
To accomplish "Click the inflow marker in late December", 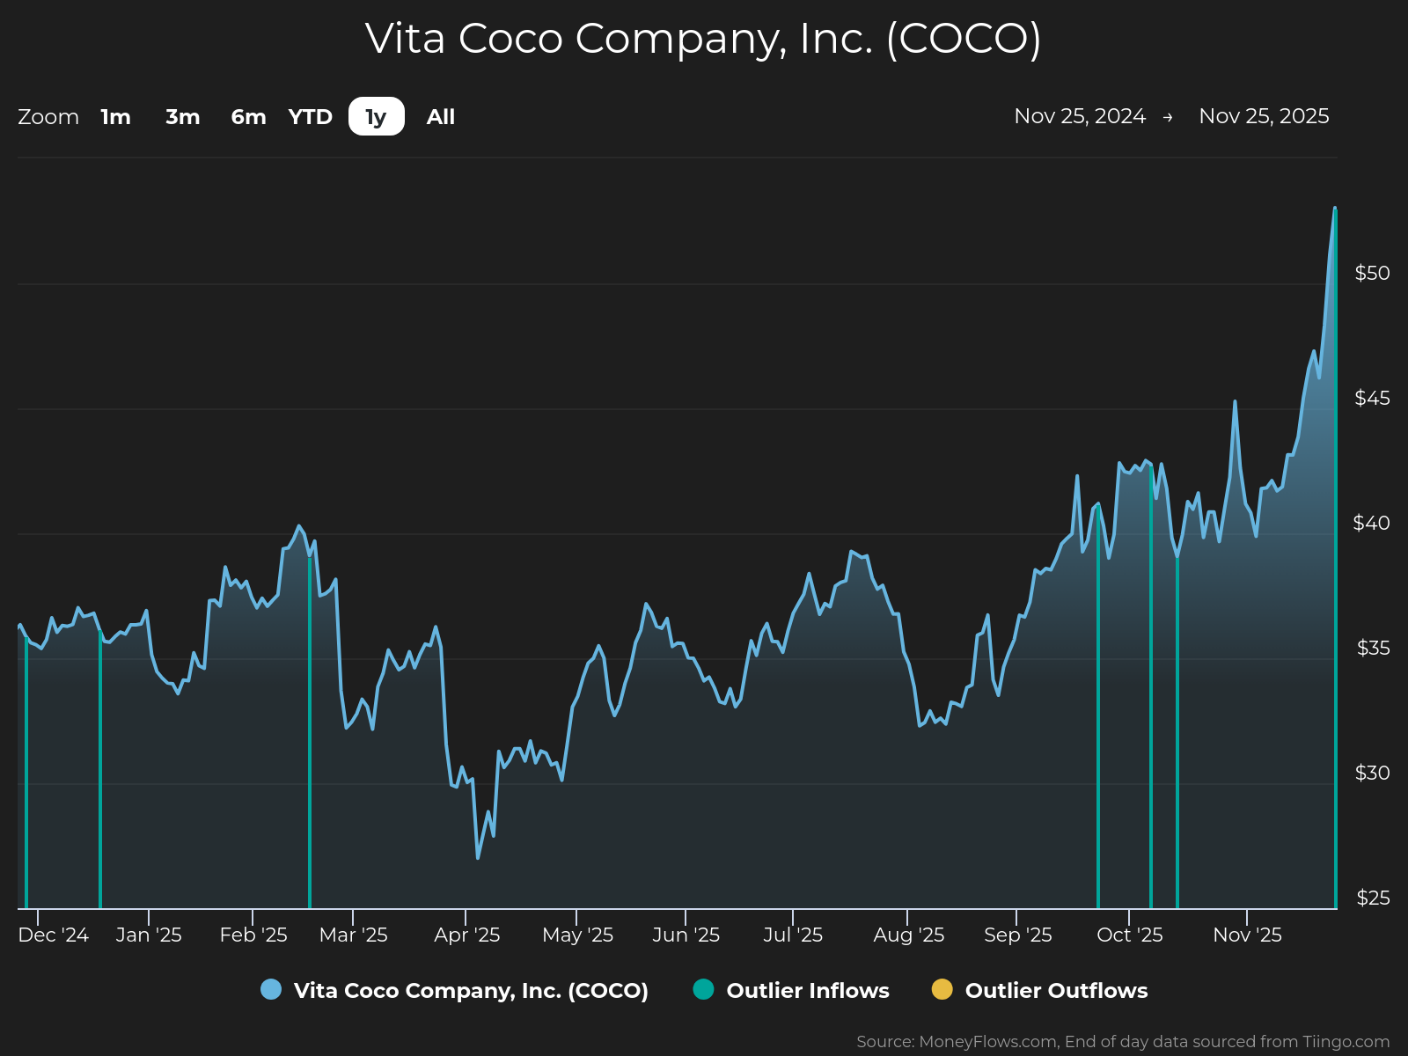I will [100, 770].
